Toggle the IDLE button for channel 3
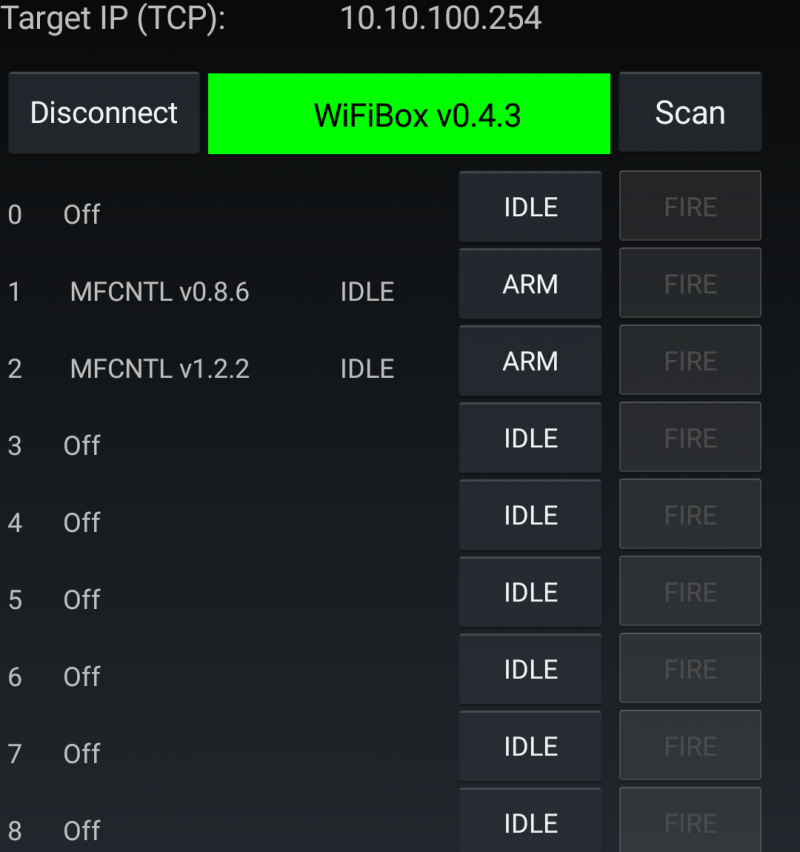This screenshot has width=800, height=852. point(530,438)
